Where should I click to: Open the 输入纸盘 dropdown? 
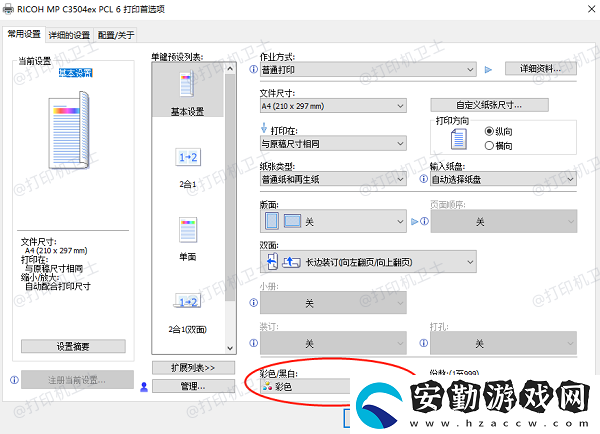tap(504, 179)
